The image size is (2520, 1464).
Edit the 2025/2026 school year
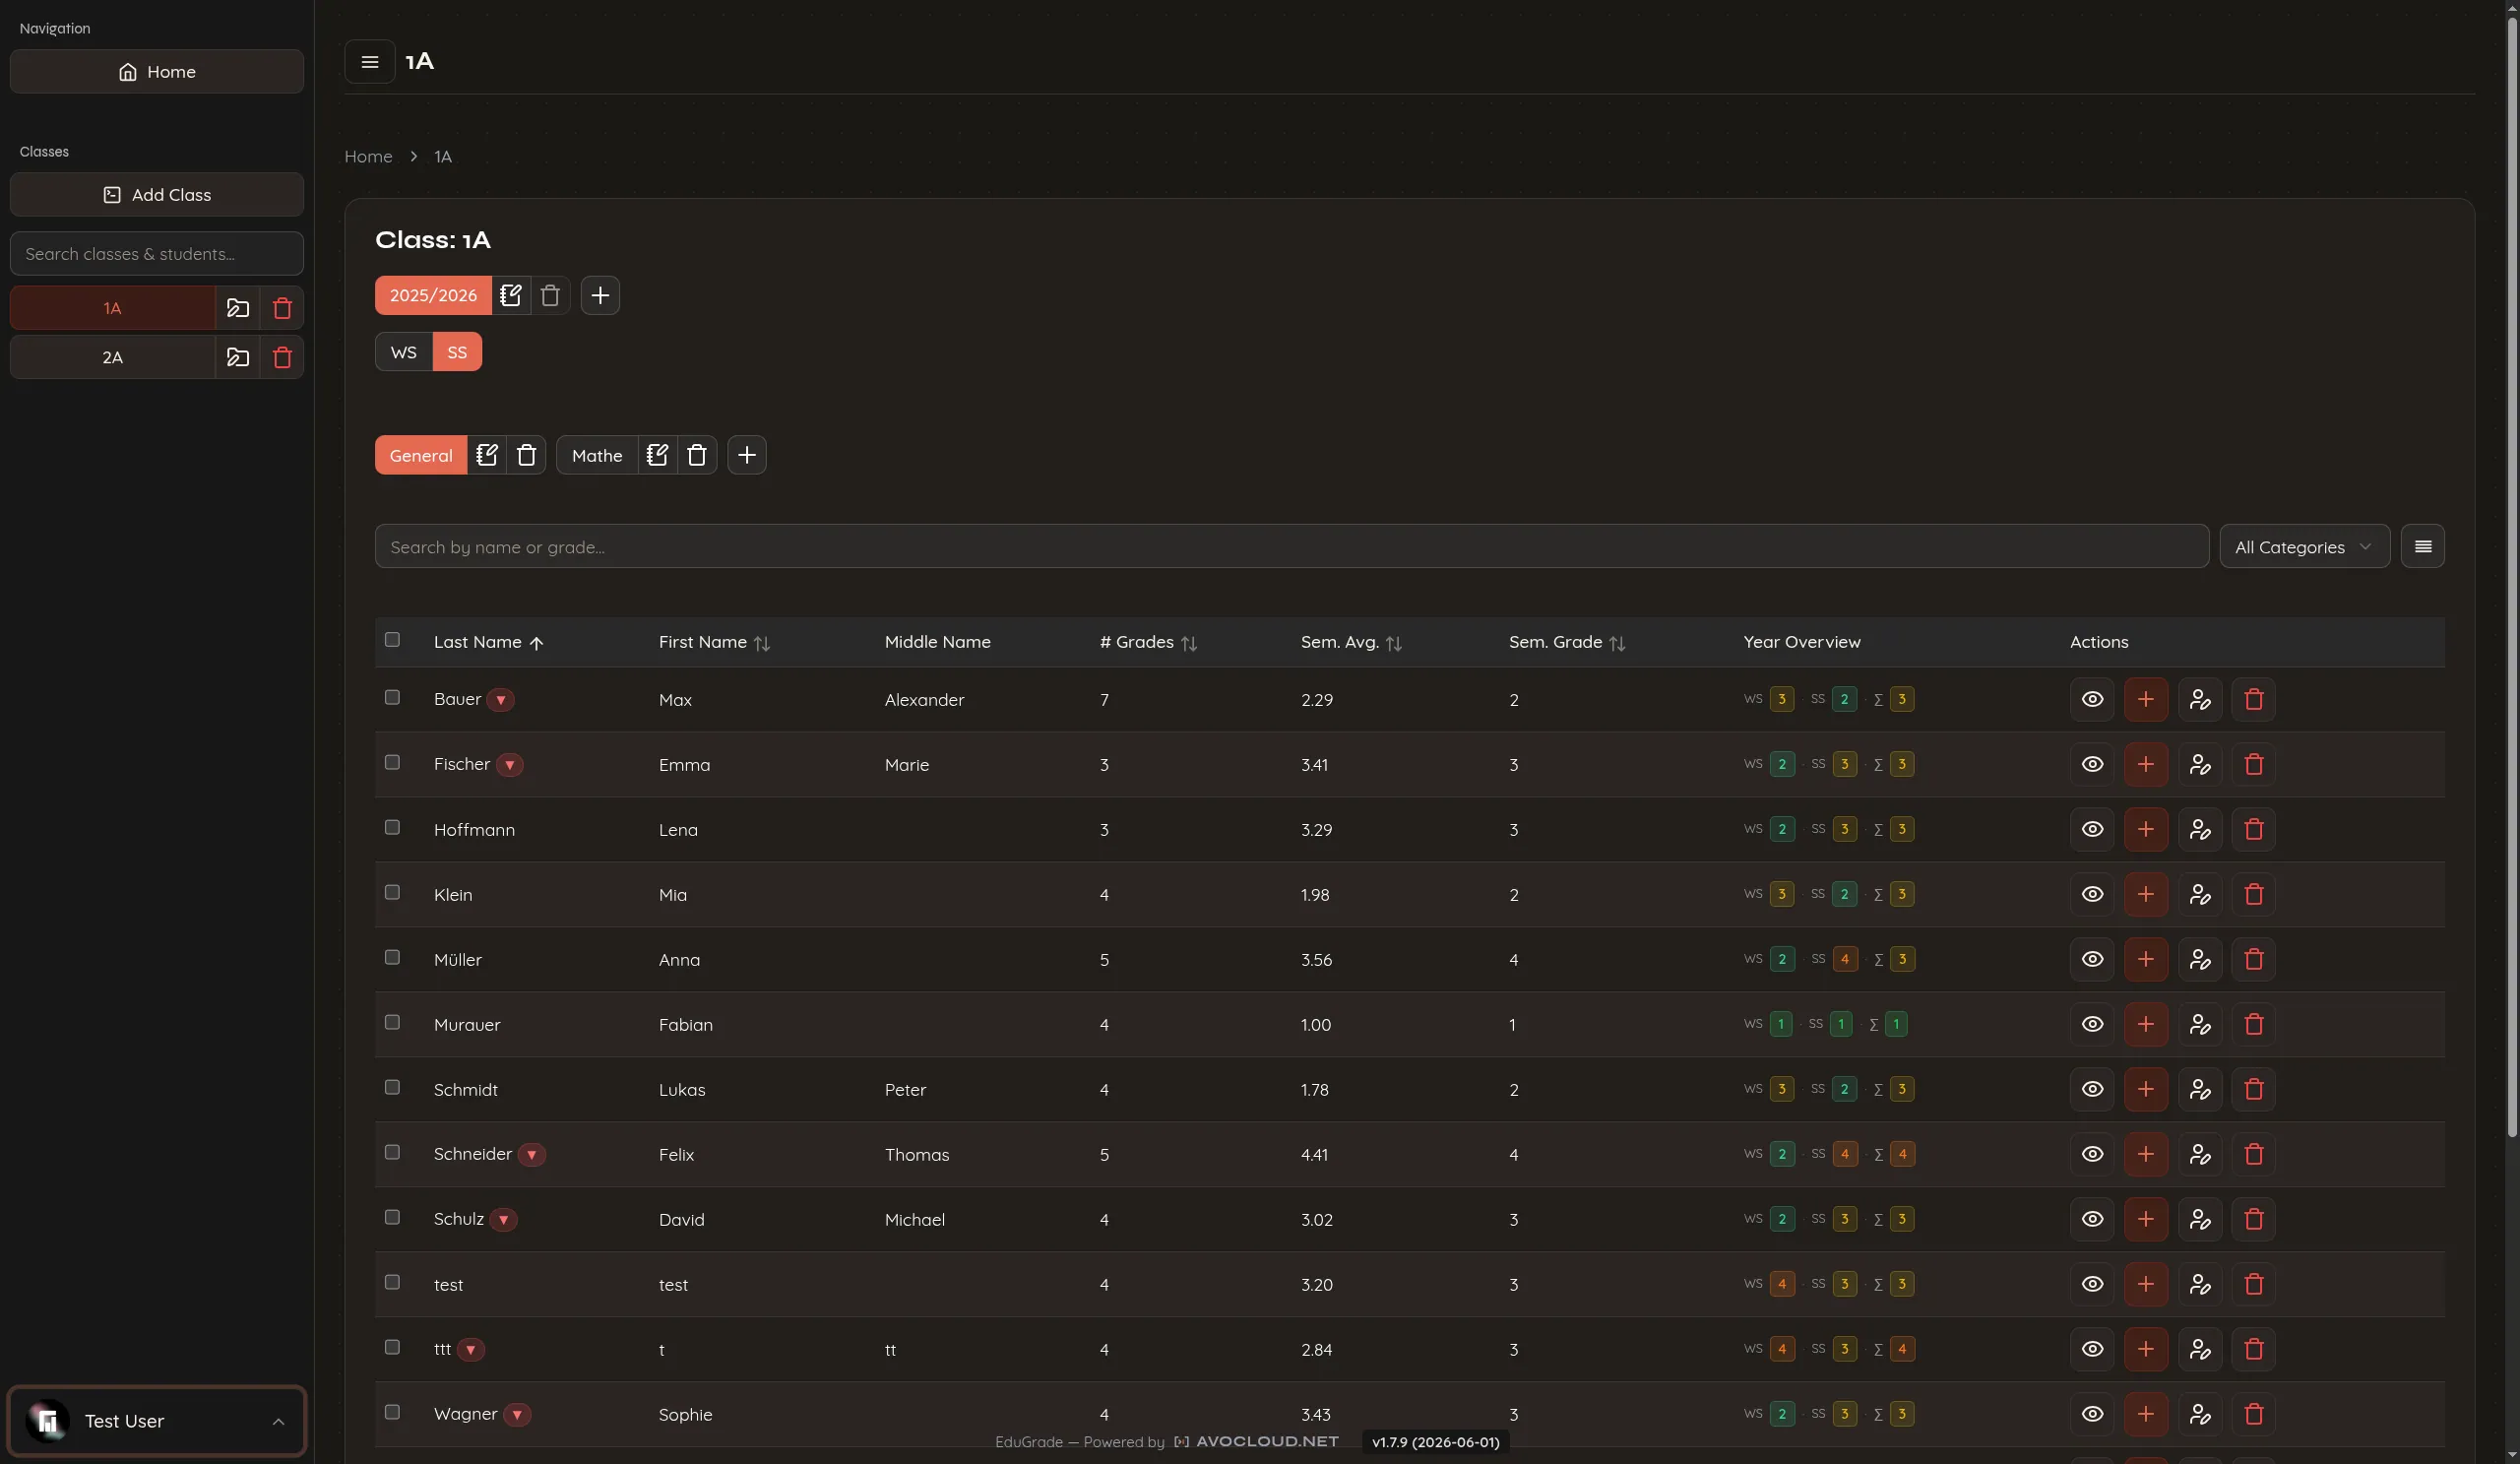[511, 295]
